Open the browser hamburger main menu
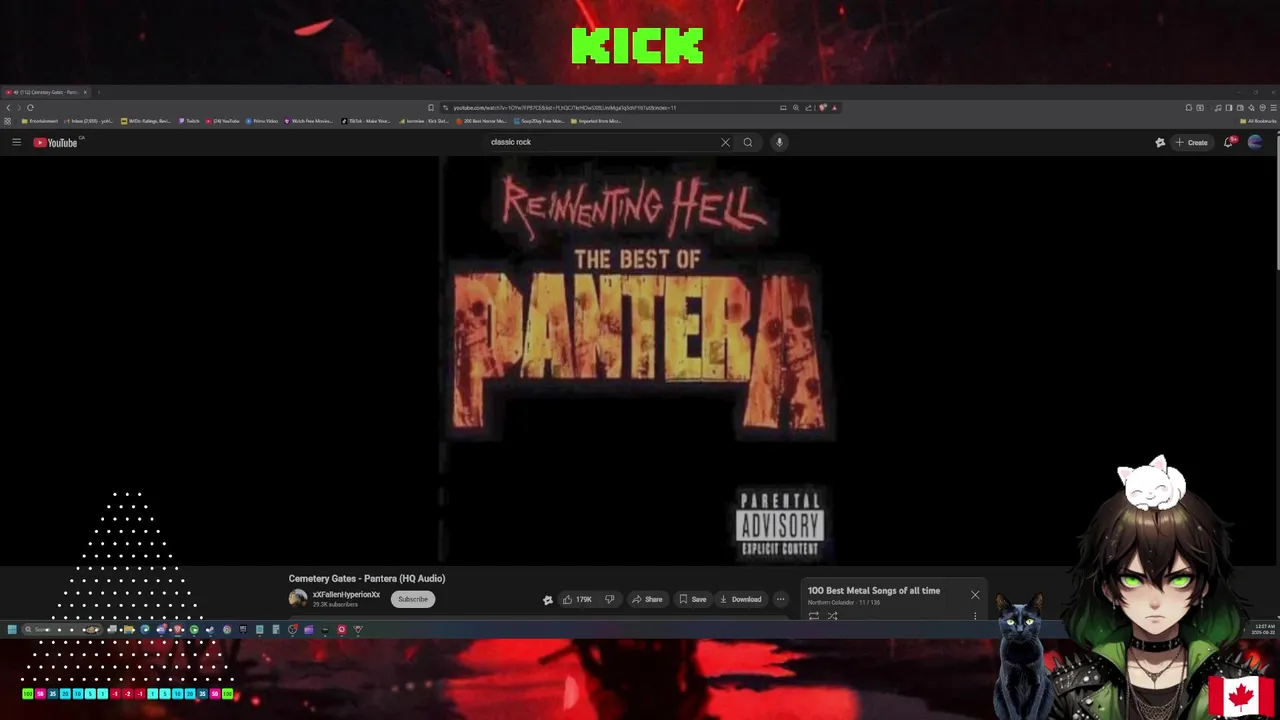The width and height of the screenshot is (1280, 720). (1273, 107)
